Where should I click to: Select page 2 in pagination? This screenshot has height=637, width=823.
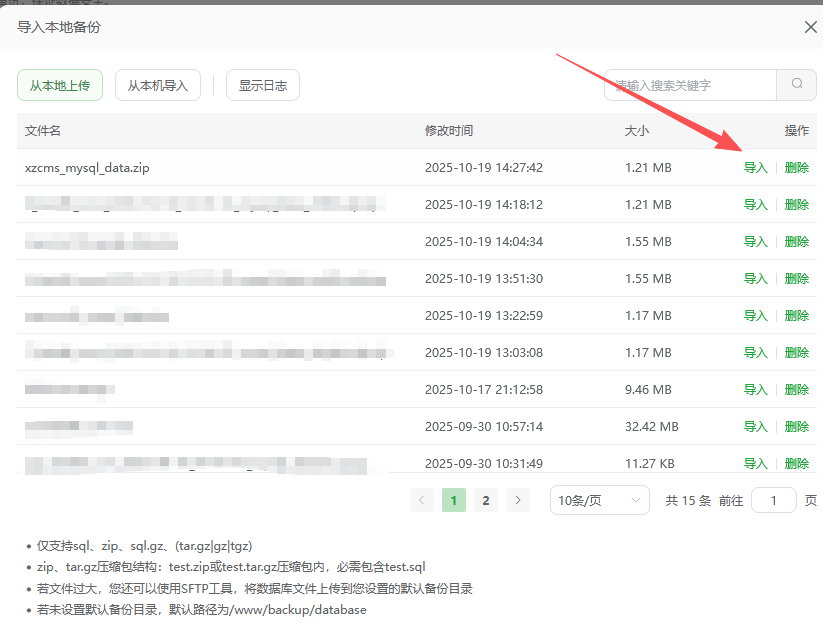(x=486, y=500)
